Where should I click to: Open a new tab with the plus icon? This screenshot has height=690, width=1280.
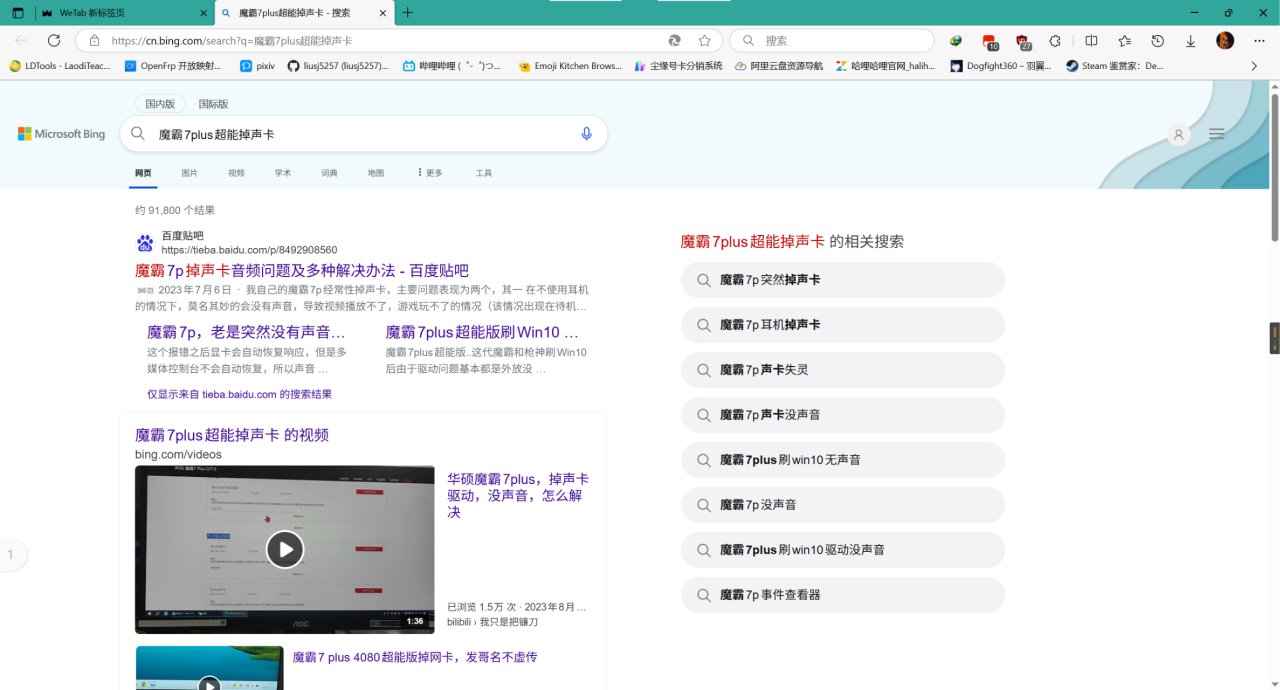(408, 13)
